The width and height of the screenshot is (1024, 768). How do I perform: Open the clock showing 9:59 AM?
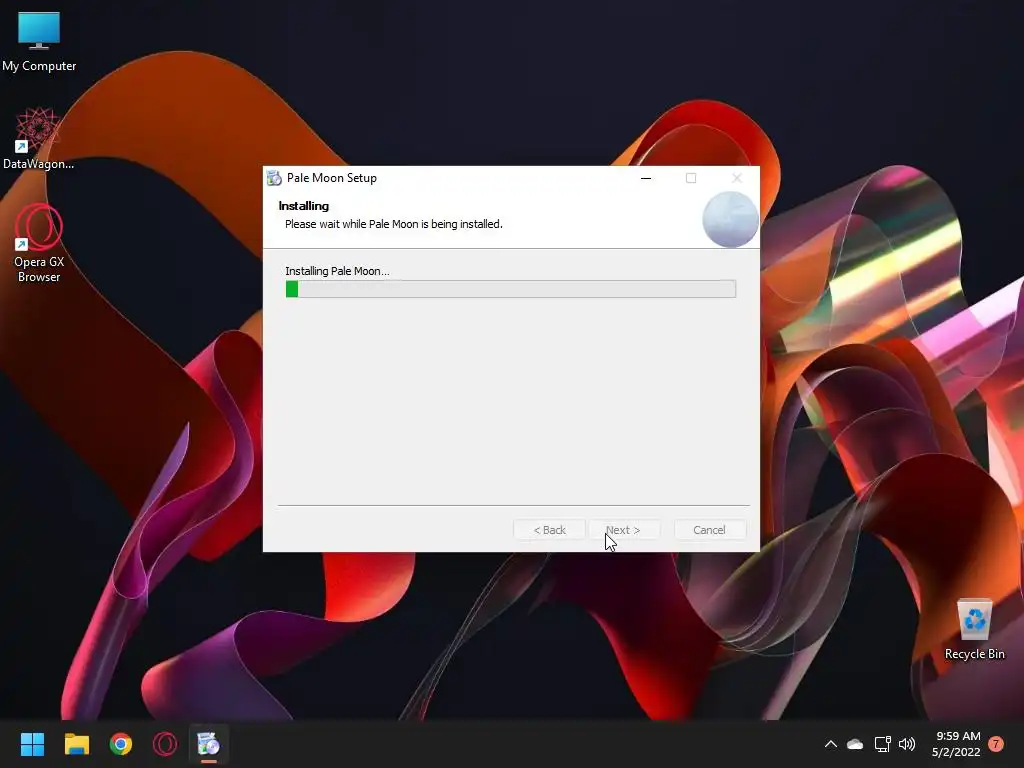(x=957, y=744)
